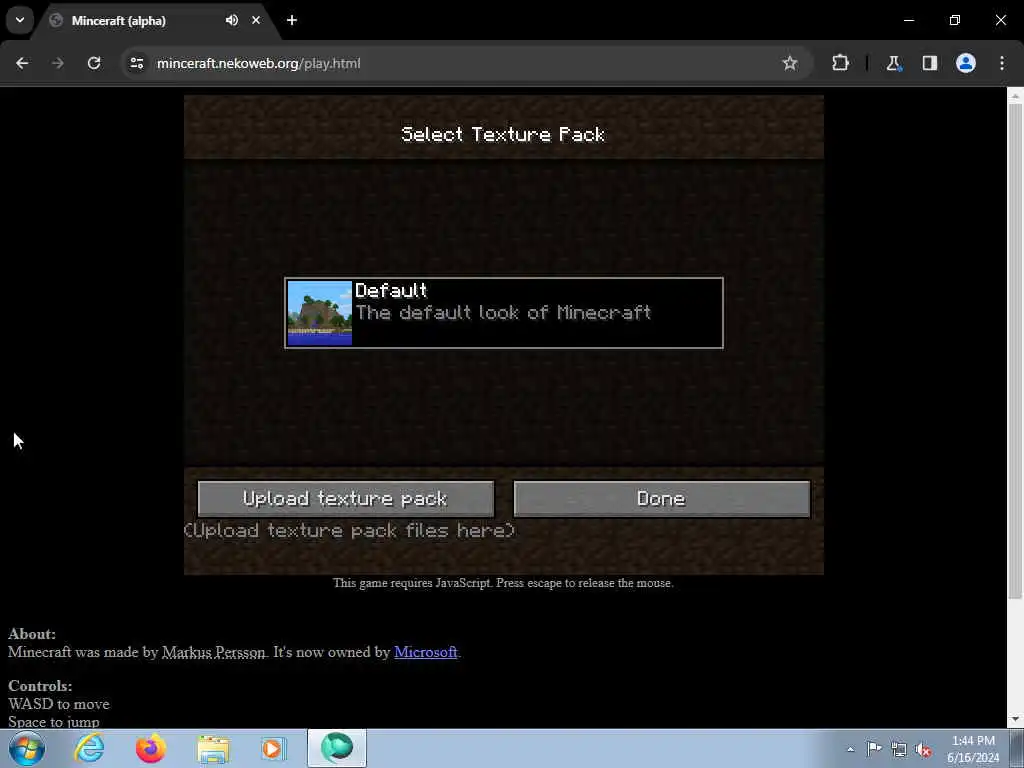Click the Default pack landscape thumbnail
This screenshot has width=1024, height=768.
coord(320,313)
